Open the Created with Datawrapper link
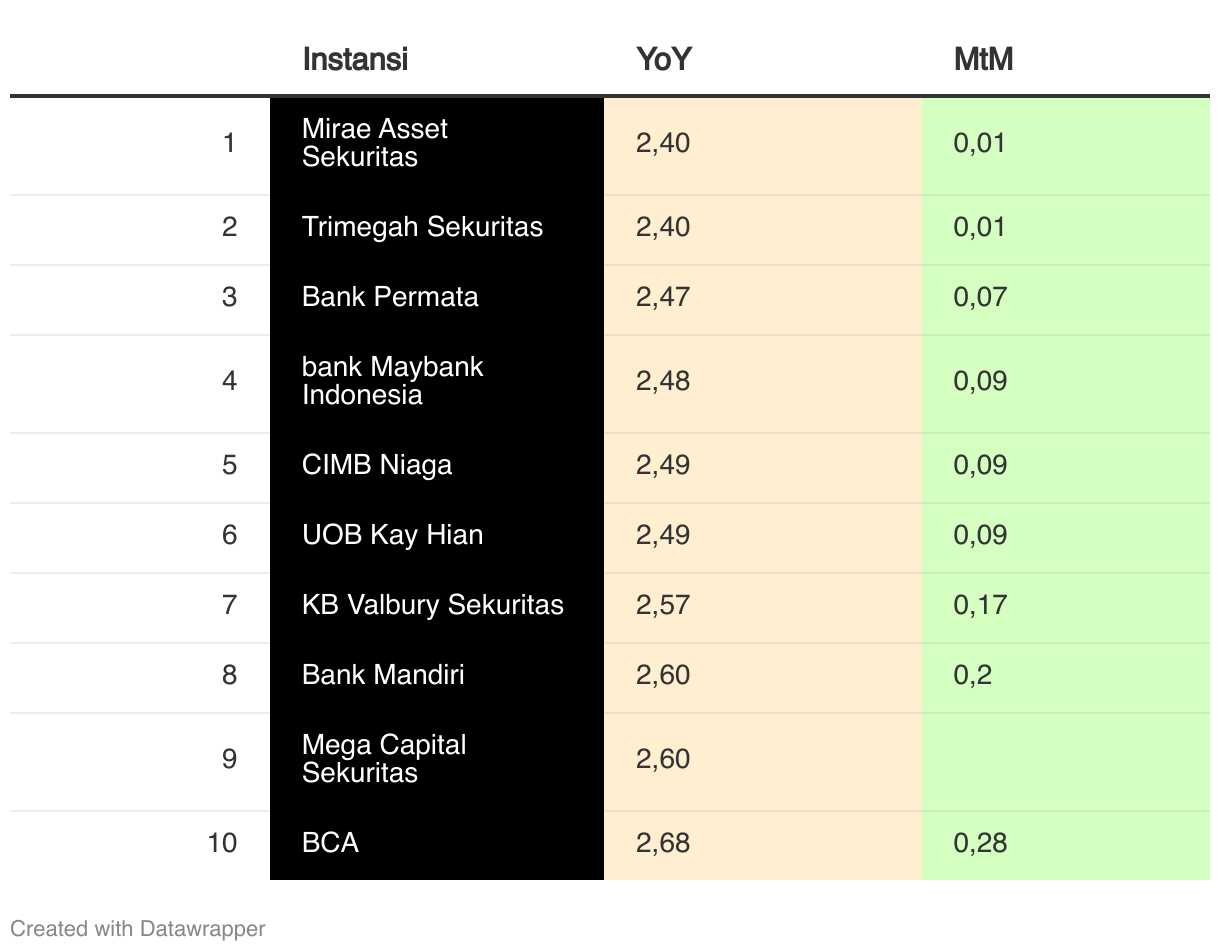The height and width of the screenshot is (952, 1220). click(138, 928)
